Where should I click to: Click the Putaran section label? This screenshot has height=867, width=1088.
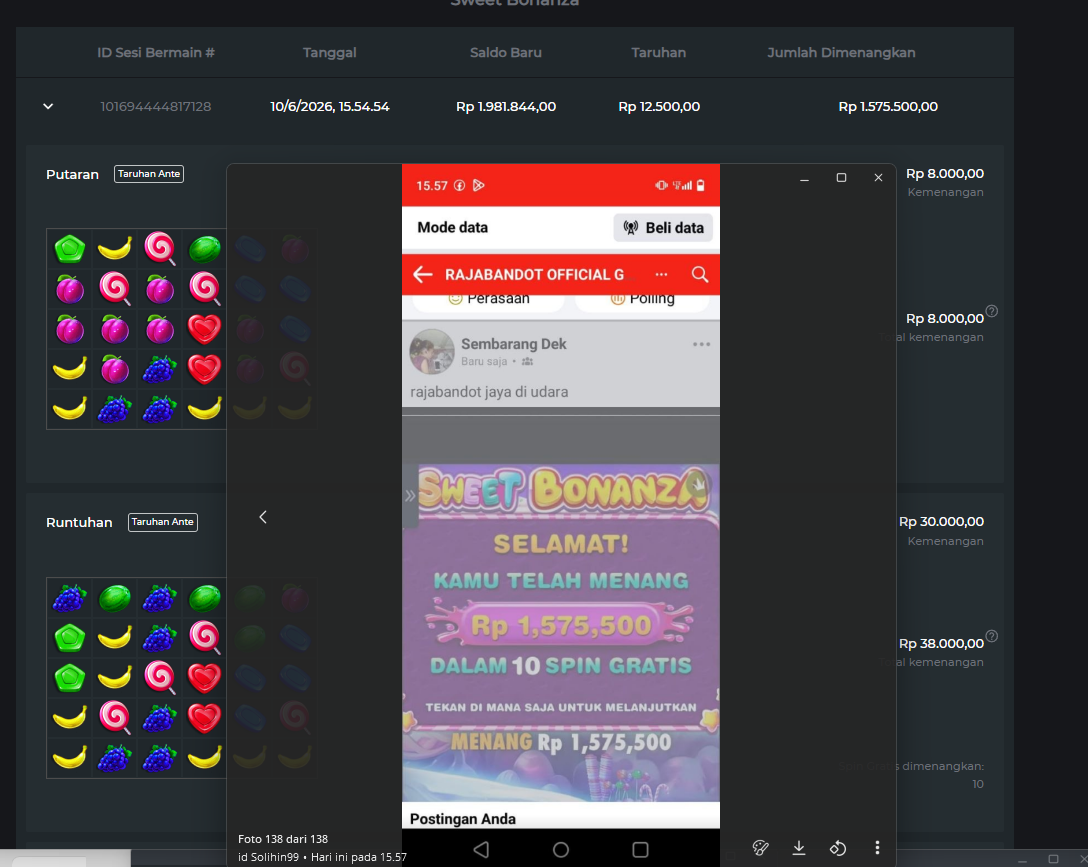coord(72,174)
